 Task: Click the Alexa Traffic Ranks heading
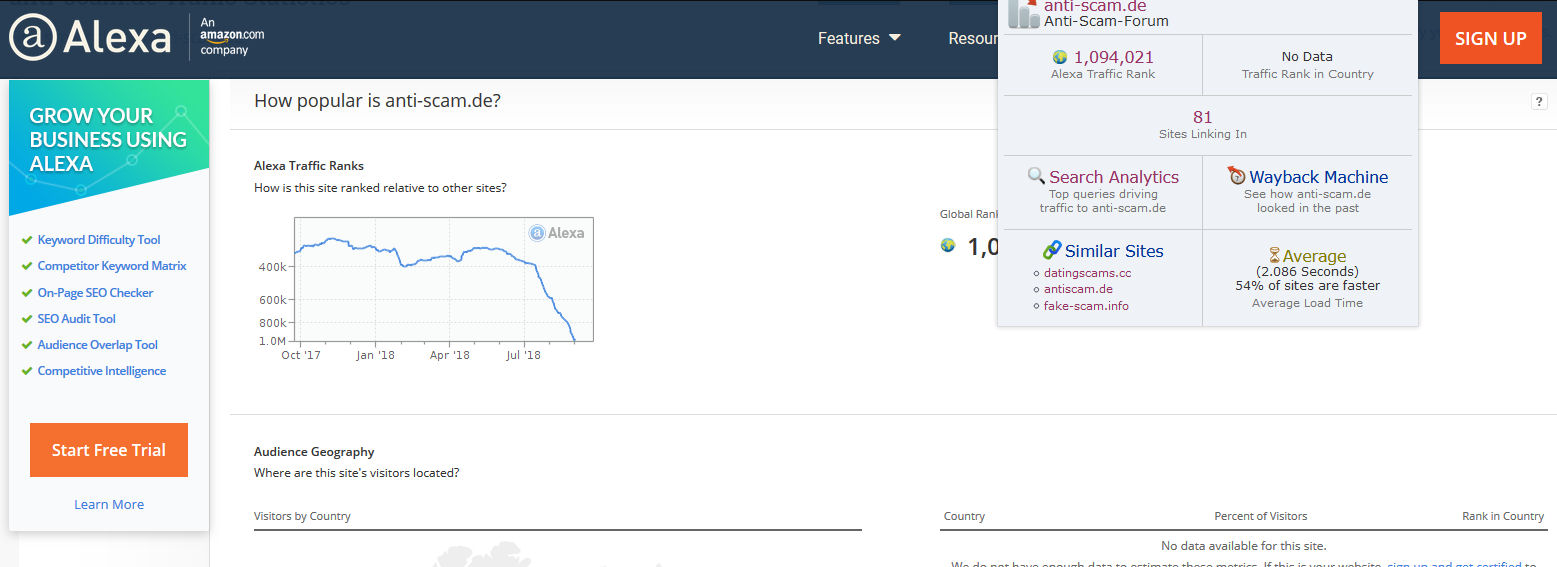pos(309,166)
